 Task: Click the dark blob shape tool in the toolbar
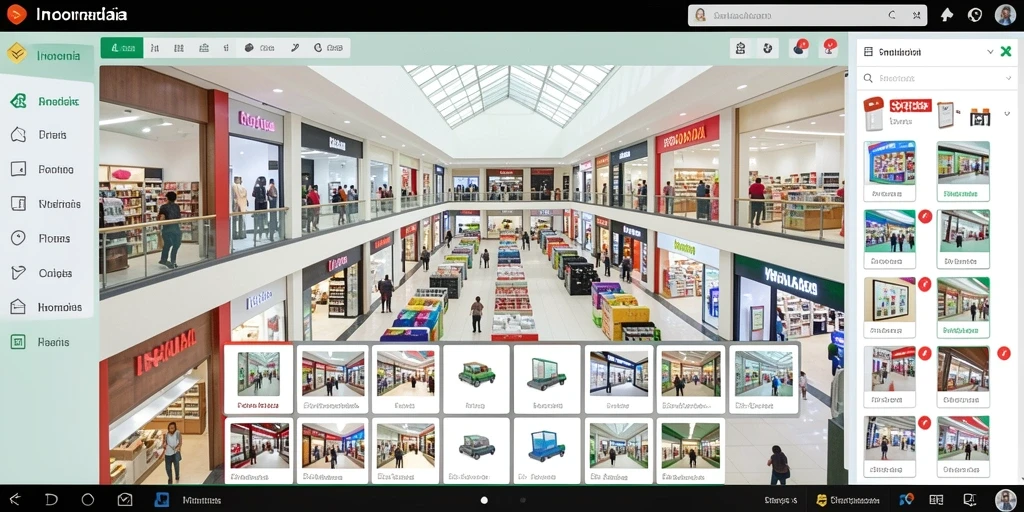tap(249, 48)
